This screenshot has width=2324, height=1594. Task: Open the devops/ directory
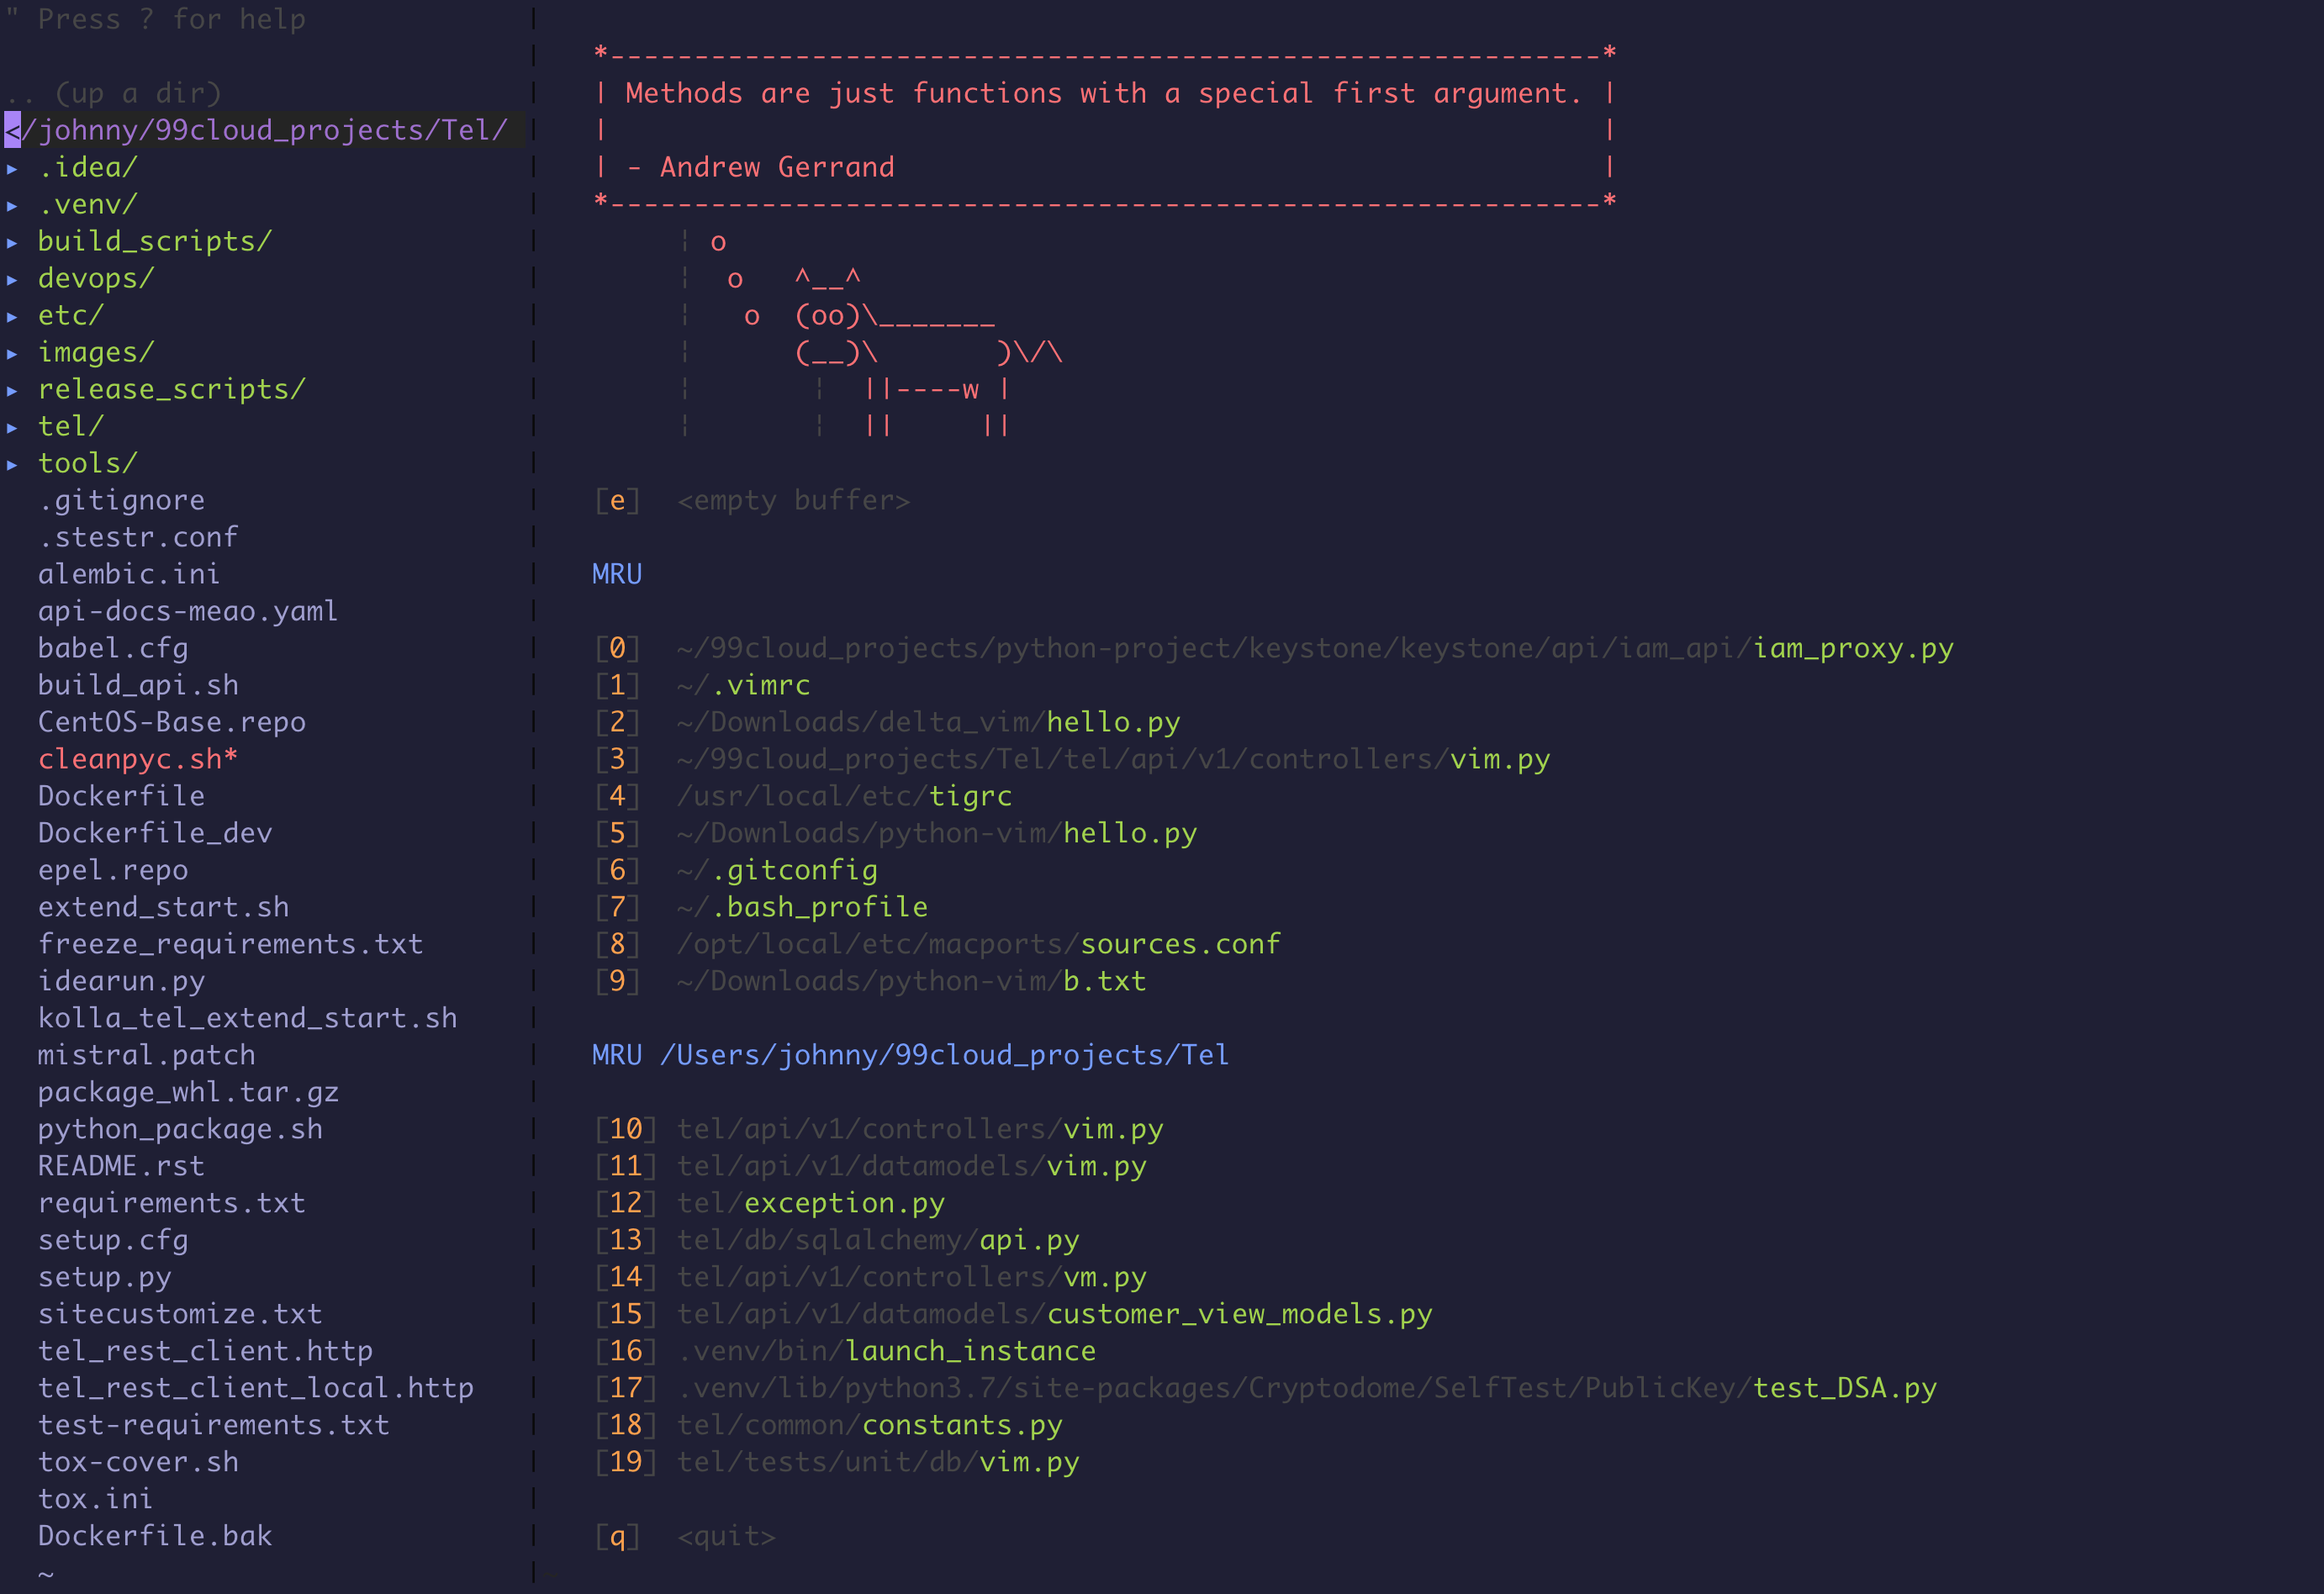click(96, 278)
